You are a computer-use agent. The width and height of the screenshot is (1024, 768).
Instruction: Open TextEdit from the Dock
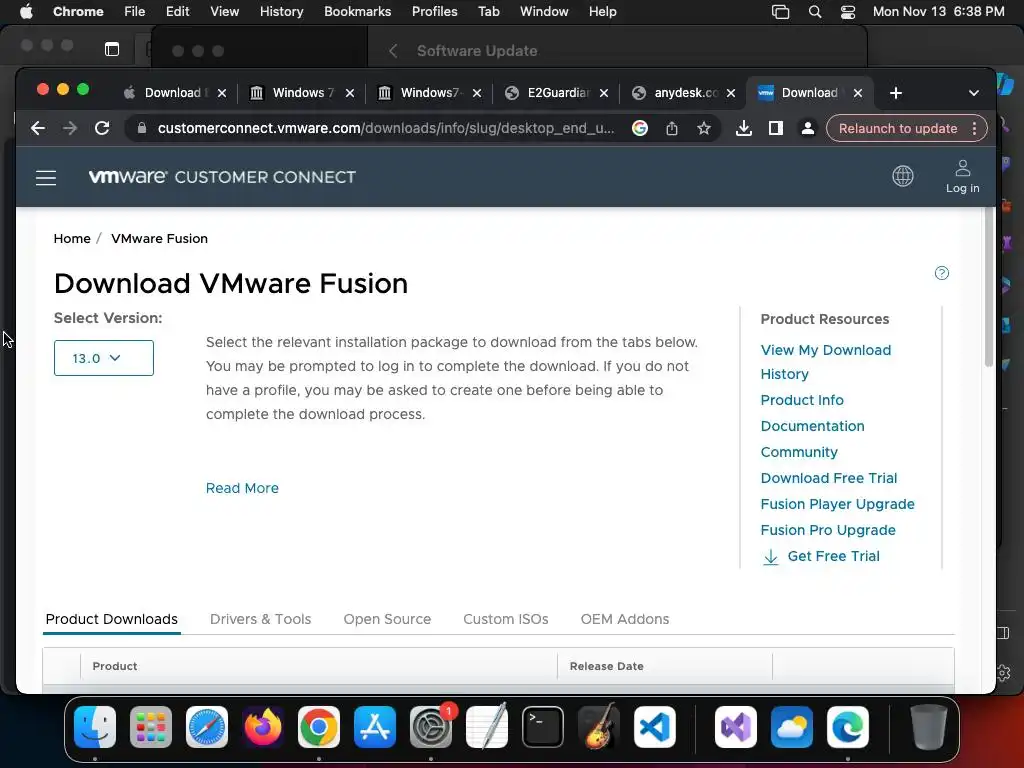coord(487,727)
